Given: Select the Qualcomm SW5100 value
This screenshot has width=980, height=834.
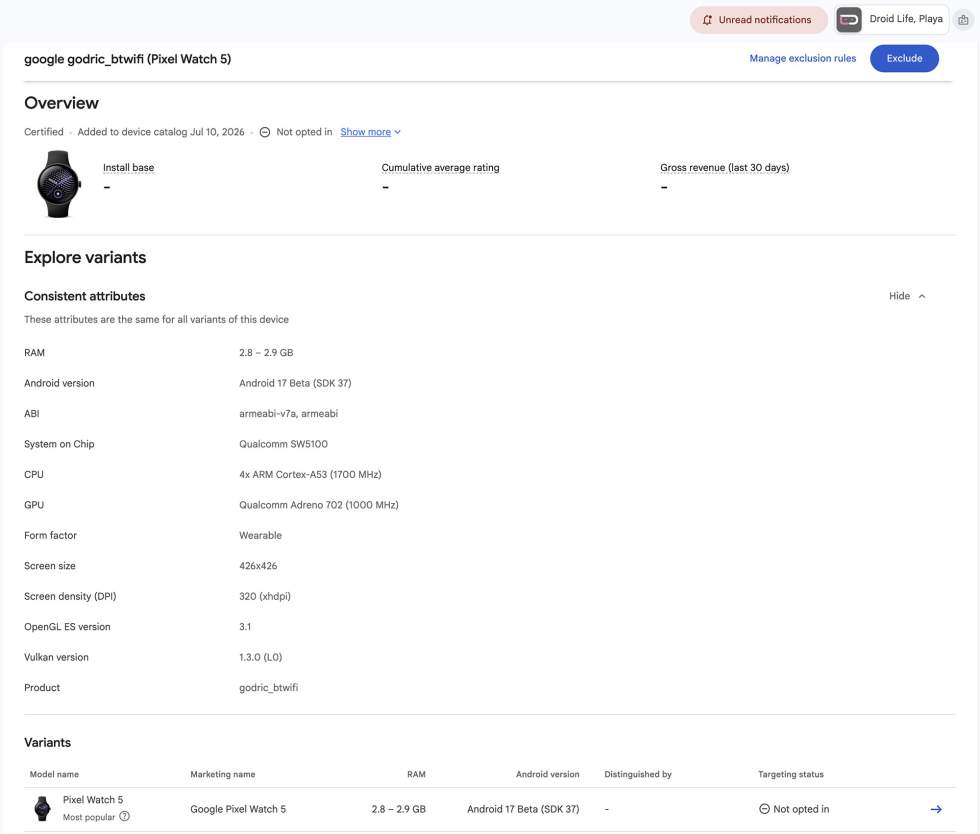Looking at the screenshot, I should [283, 444].
